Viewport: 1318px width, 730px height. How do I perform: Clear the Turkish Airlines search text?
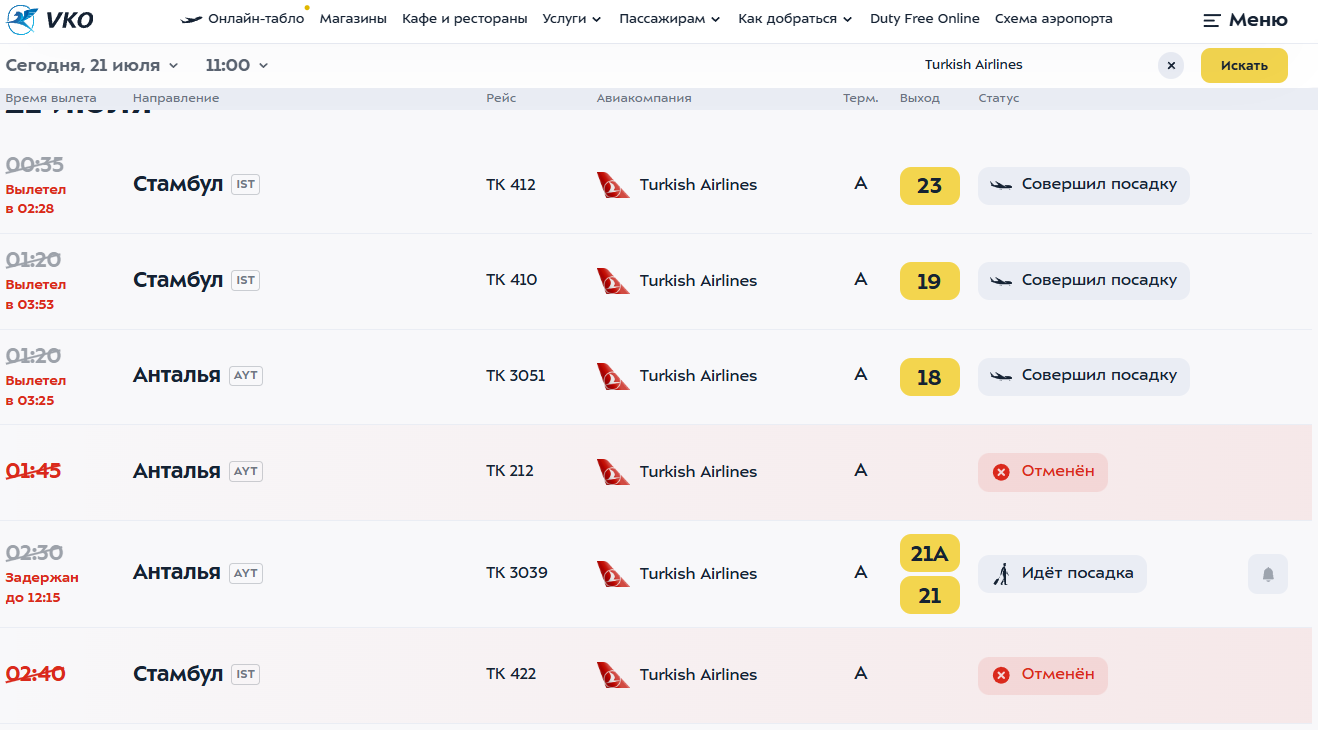click(x=1171, y=65)
